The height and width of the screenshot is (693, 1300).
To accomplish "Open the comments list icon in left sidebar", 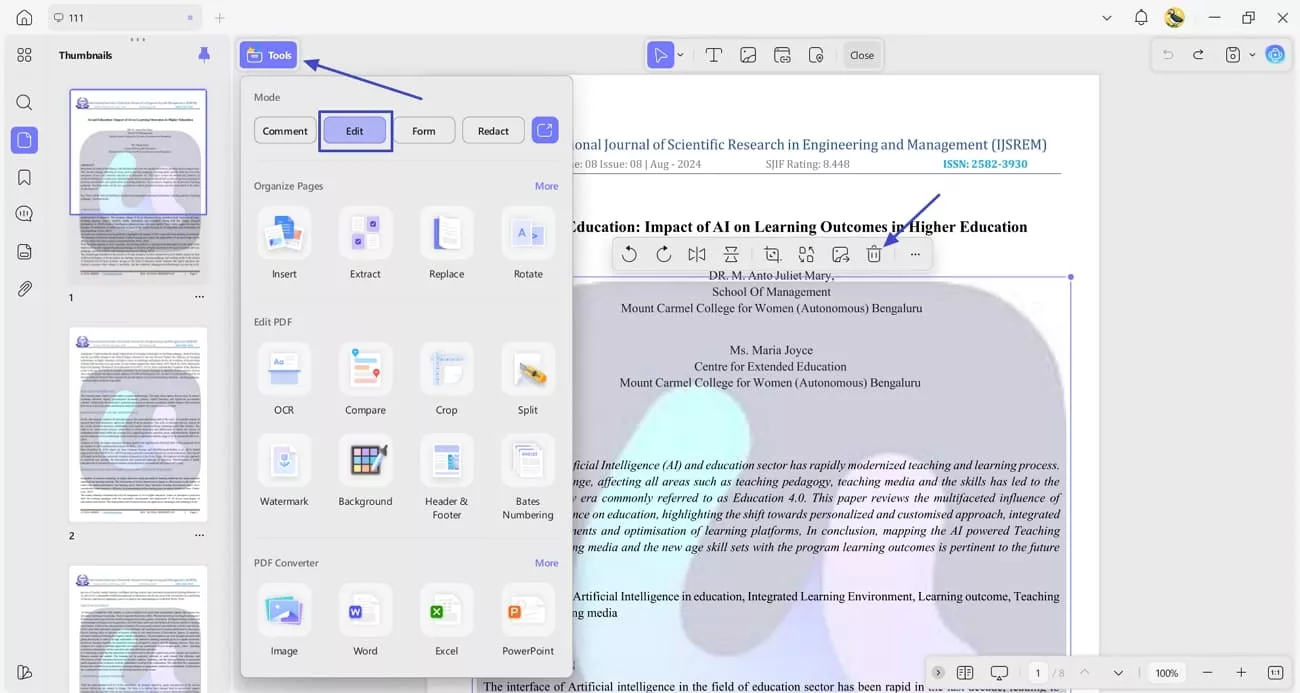I will coord(24,214).
